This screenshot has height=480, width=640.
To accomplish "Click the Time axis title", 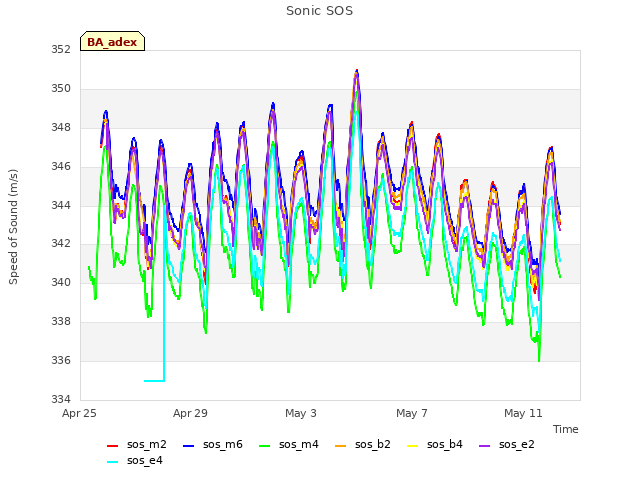I will [566, 429].
